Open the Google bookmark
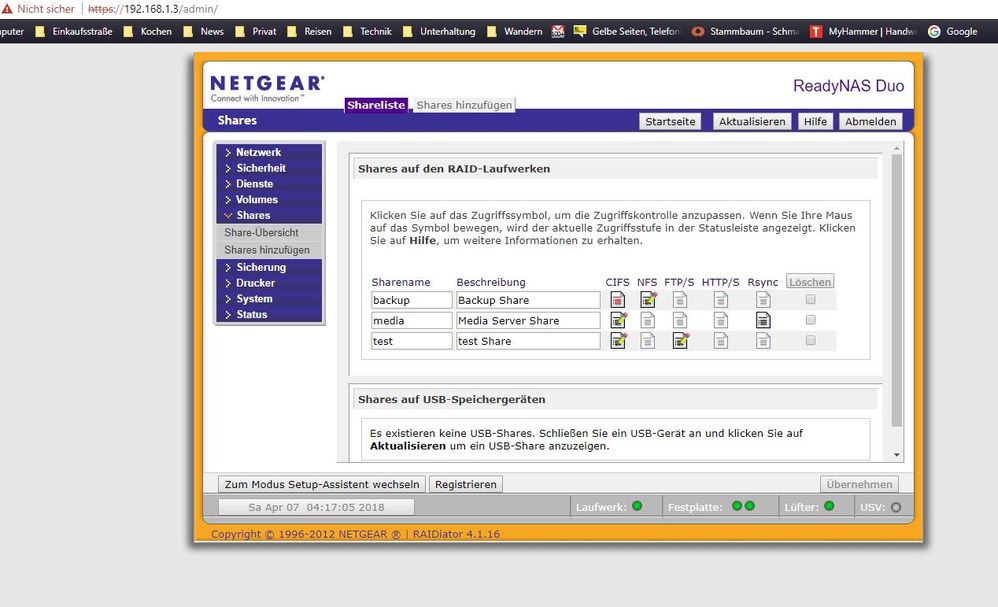Viewport: 998px width, 607px height. tap(952, 31)
